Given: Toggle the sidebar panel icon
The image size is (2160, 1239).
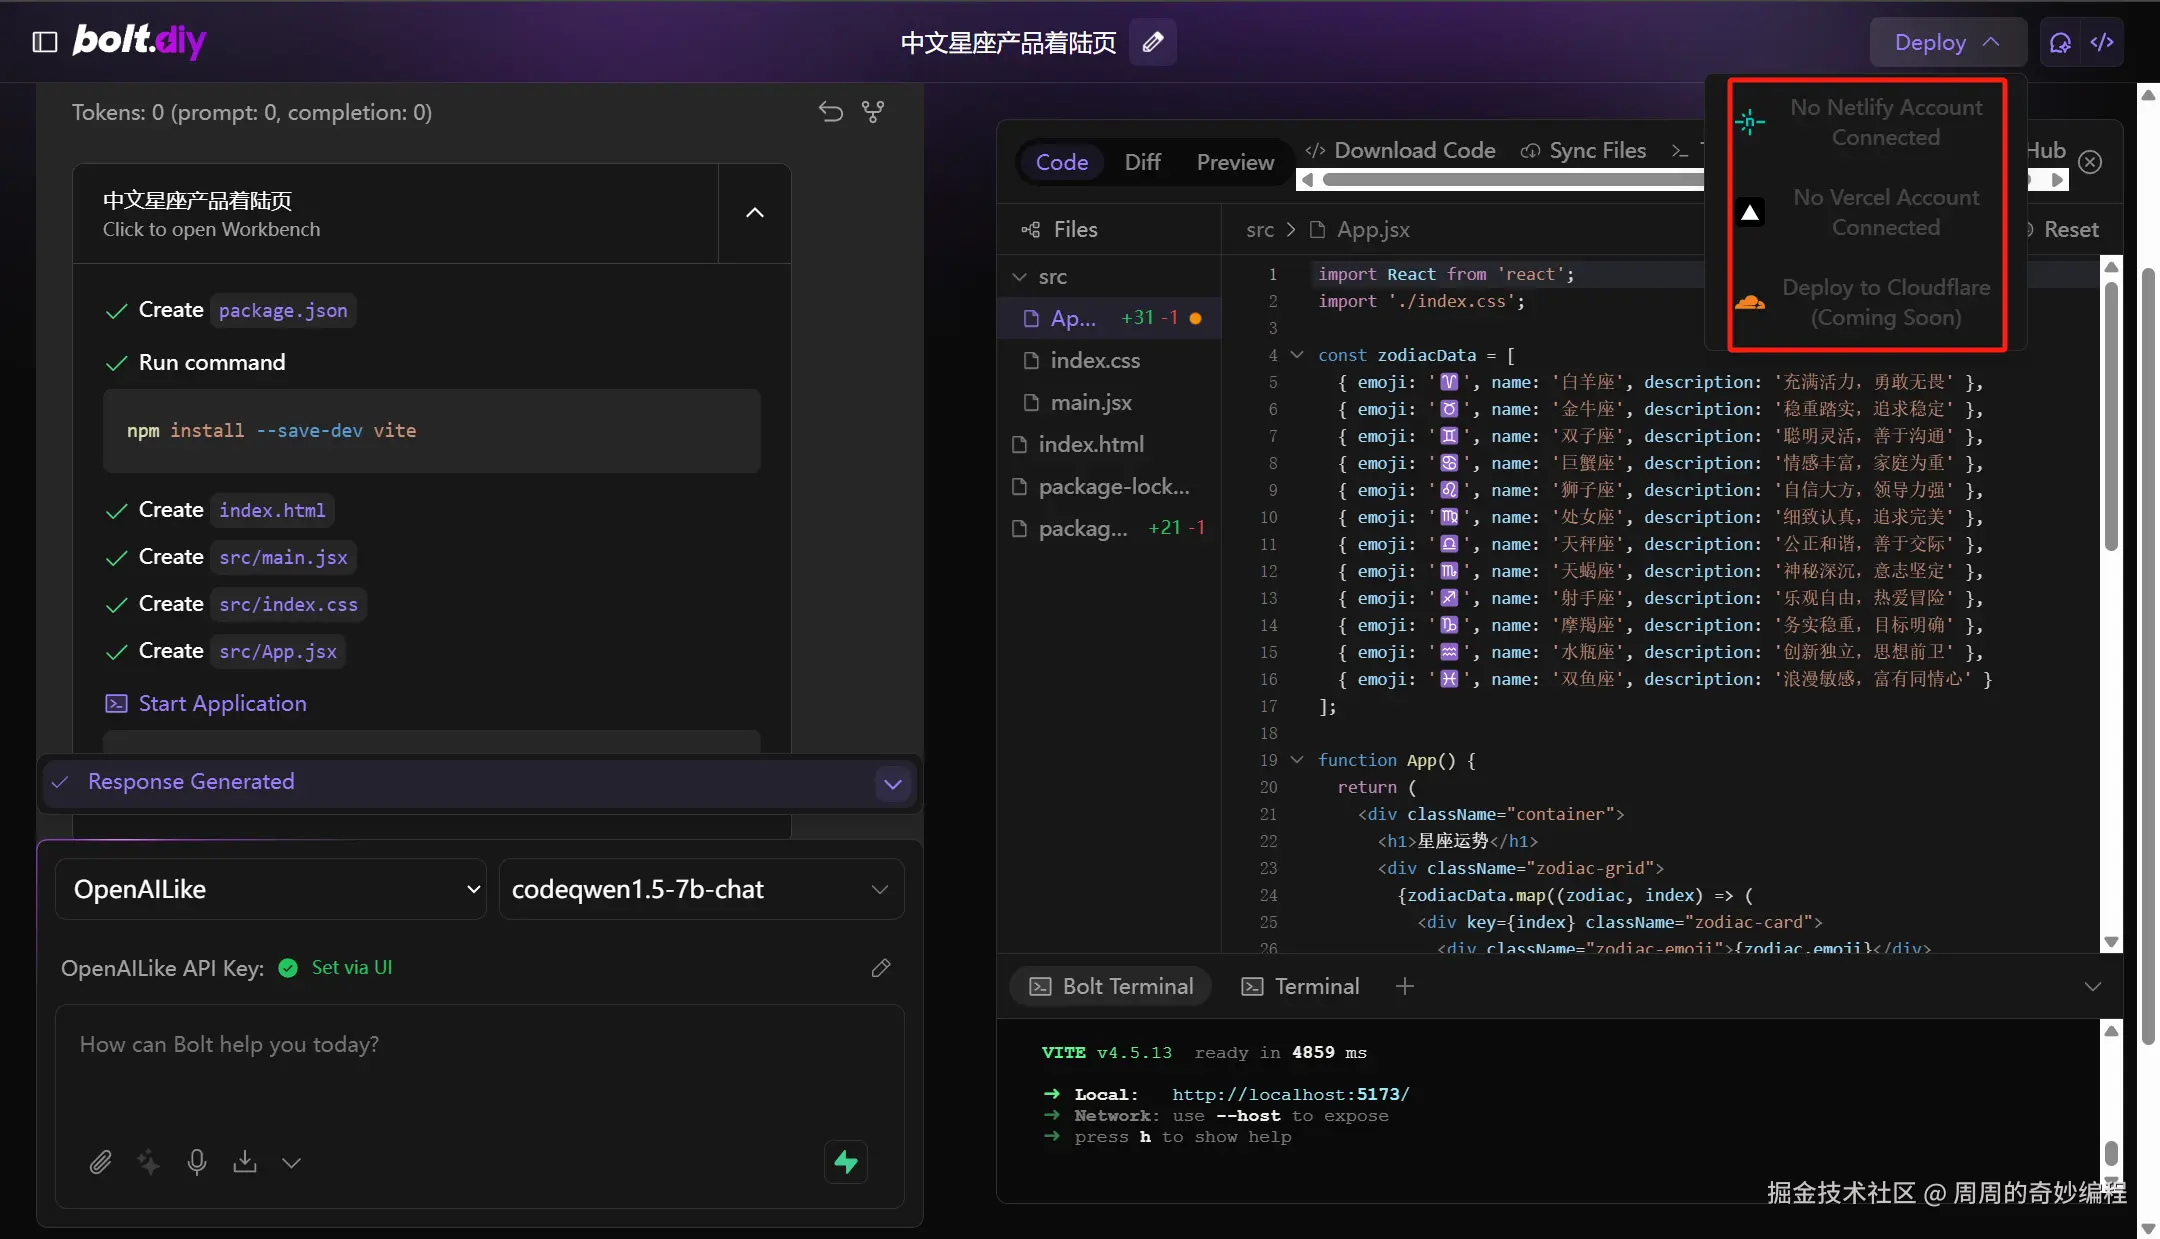Looking at the screenshot, I should coord(45,42).
